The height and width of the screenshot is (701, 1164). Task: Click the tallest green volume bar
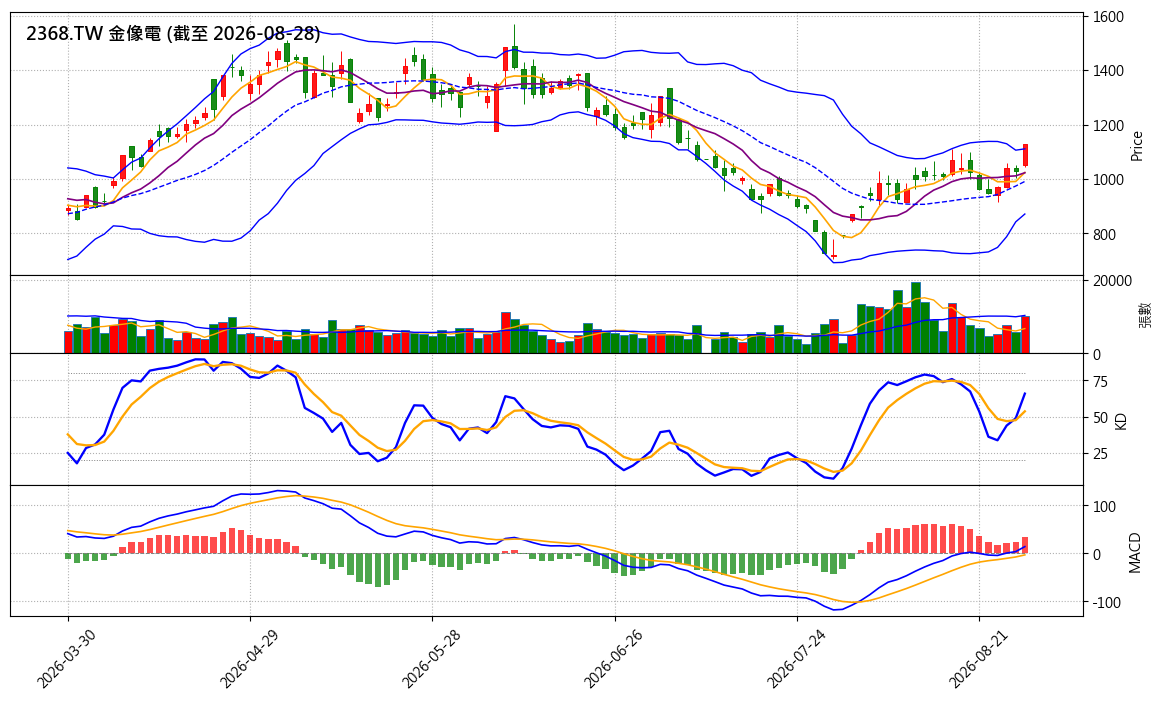(916, 318)
